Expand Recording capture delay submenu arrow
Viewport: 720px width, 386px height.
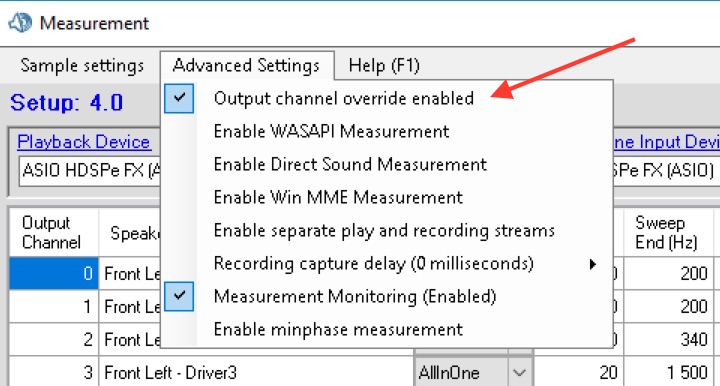[x=593, y=264]
